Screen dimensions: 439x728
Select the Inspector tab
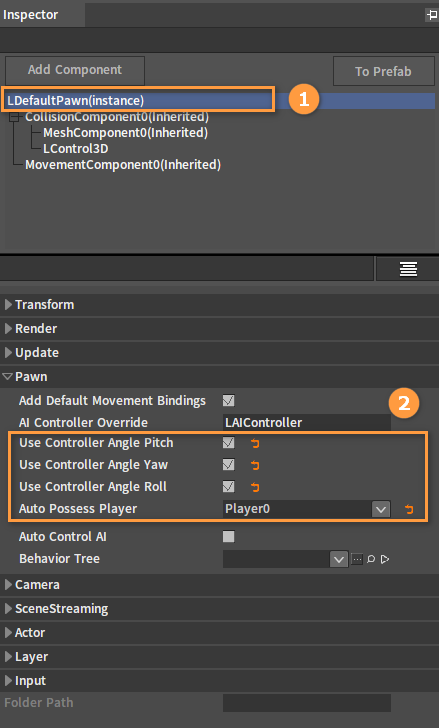click(x=31, y=15)
